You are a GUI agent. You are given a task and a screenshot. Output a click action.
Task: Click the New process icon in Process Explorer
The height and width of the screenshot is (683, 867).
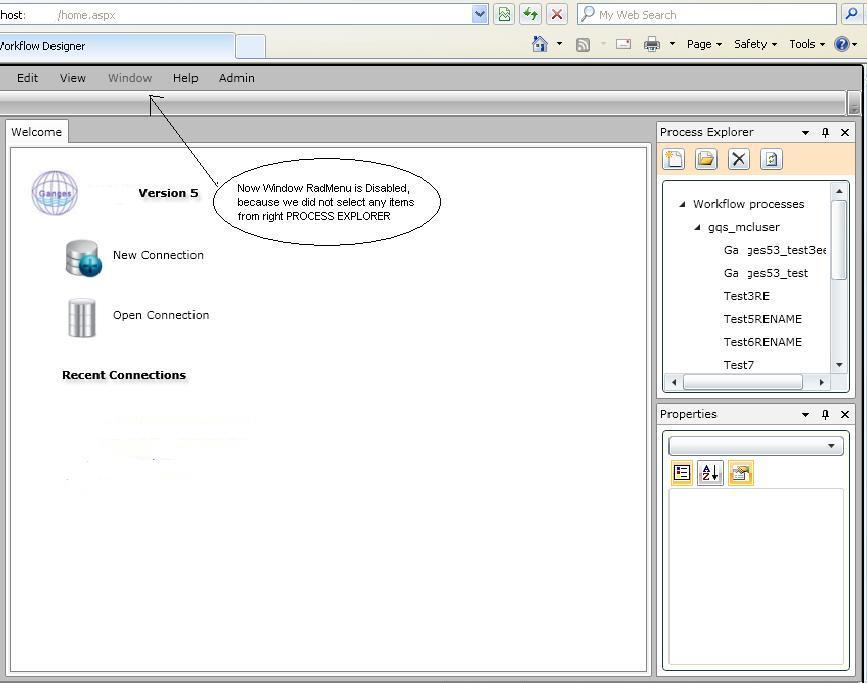[673, 160]
